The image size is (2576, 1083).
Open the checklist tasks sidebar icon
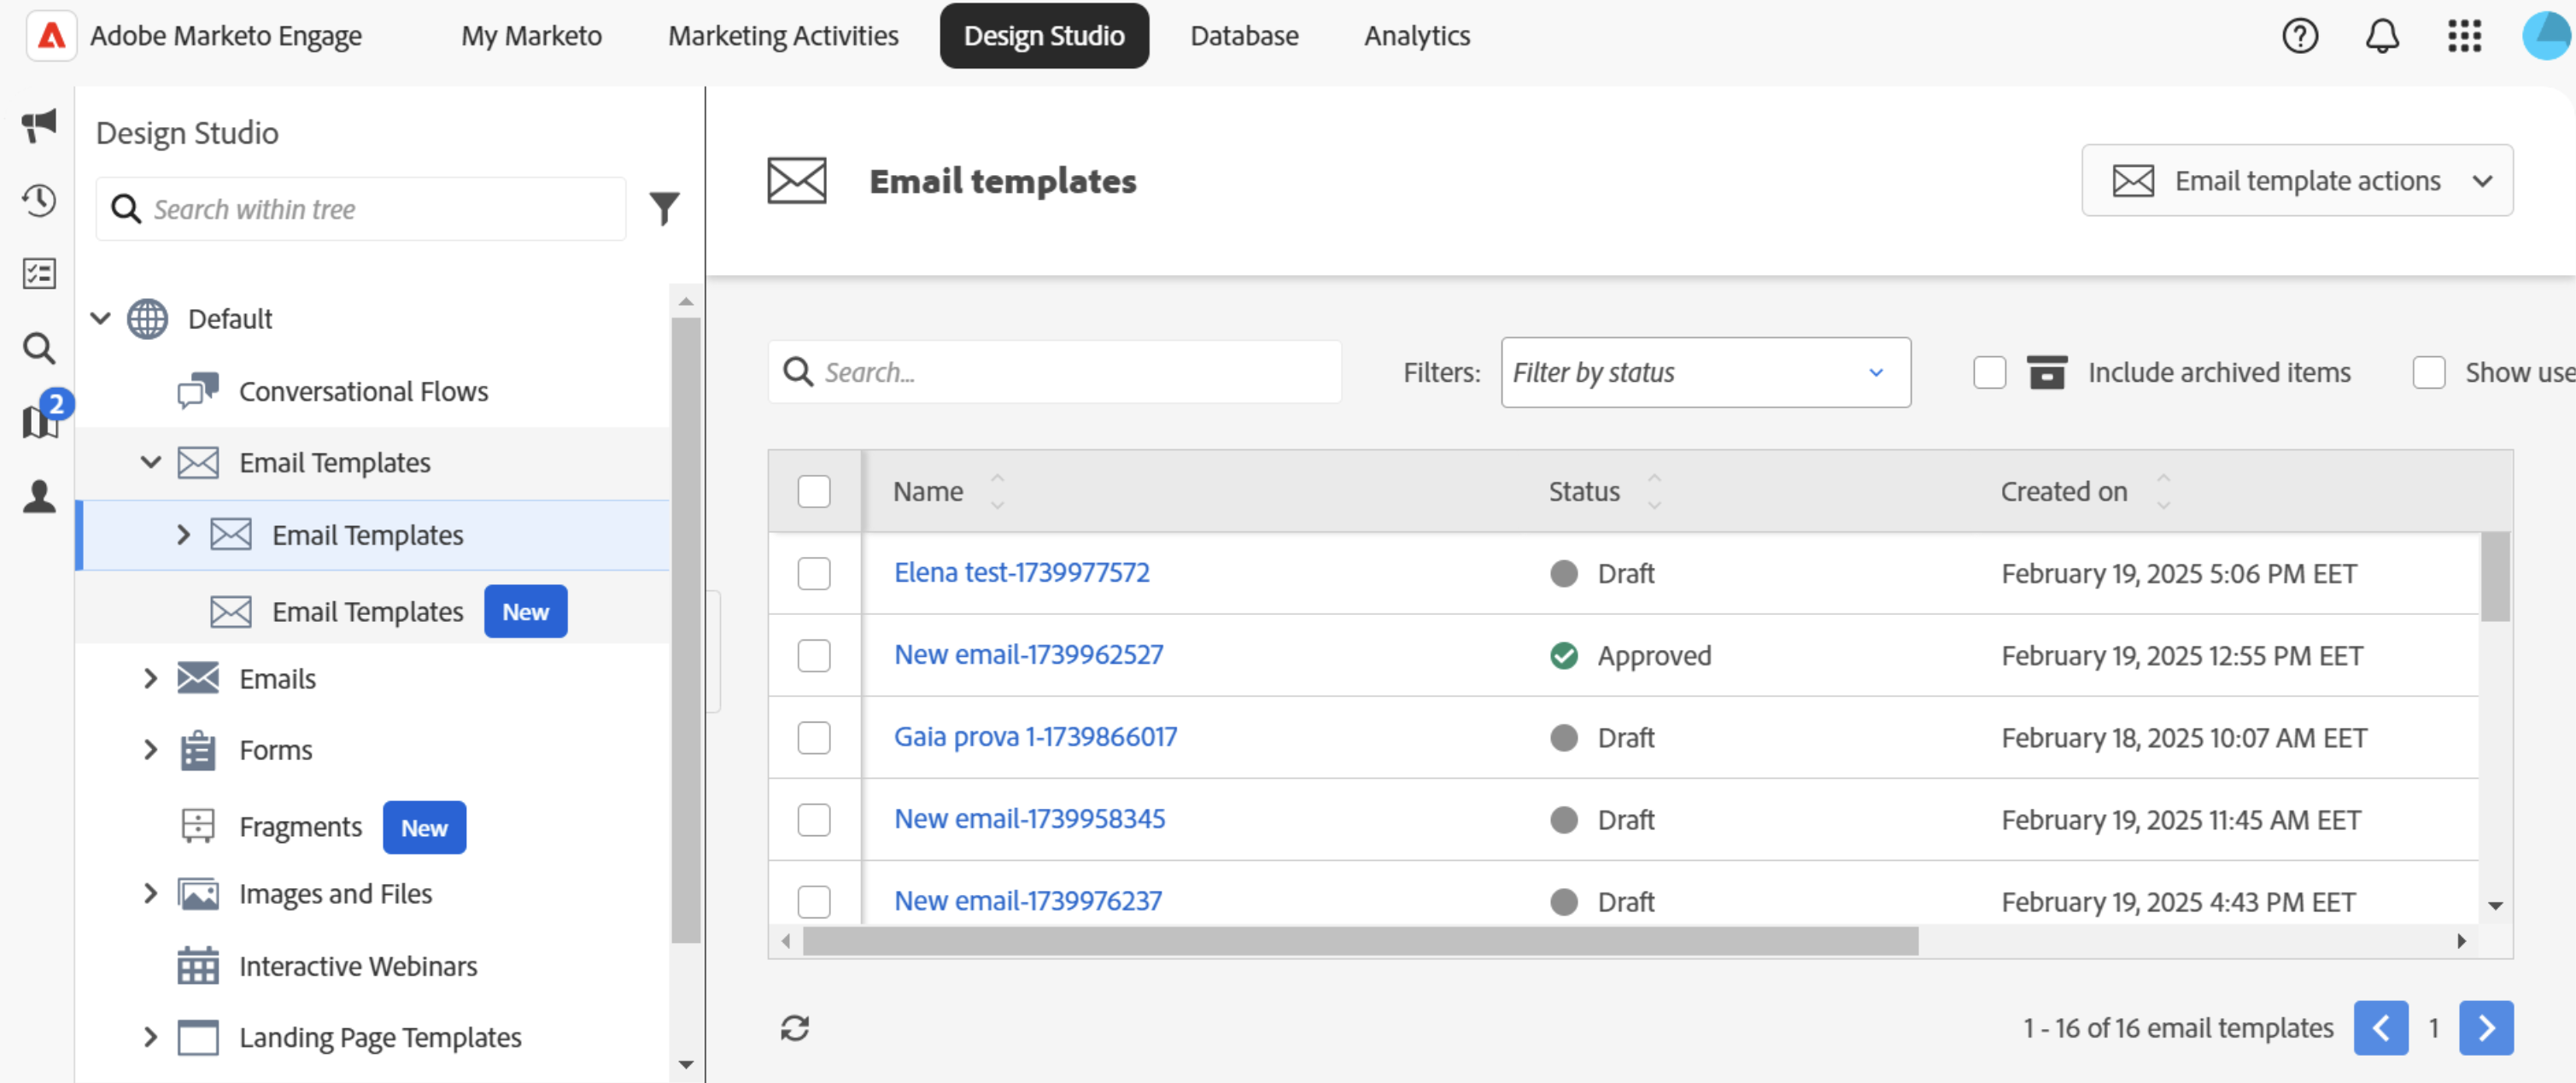(x=39, y=273)
